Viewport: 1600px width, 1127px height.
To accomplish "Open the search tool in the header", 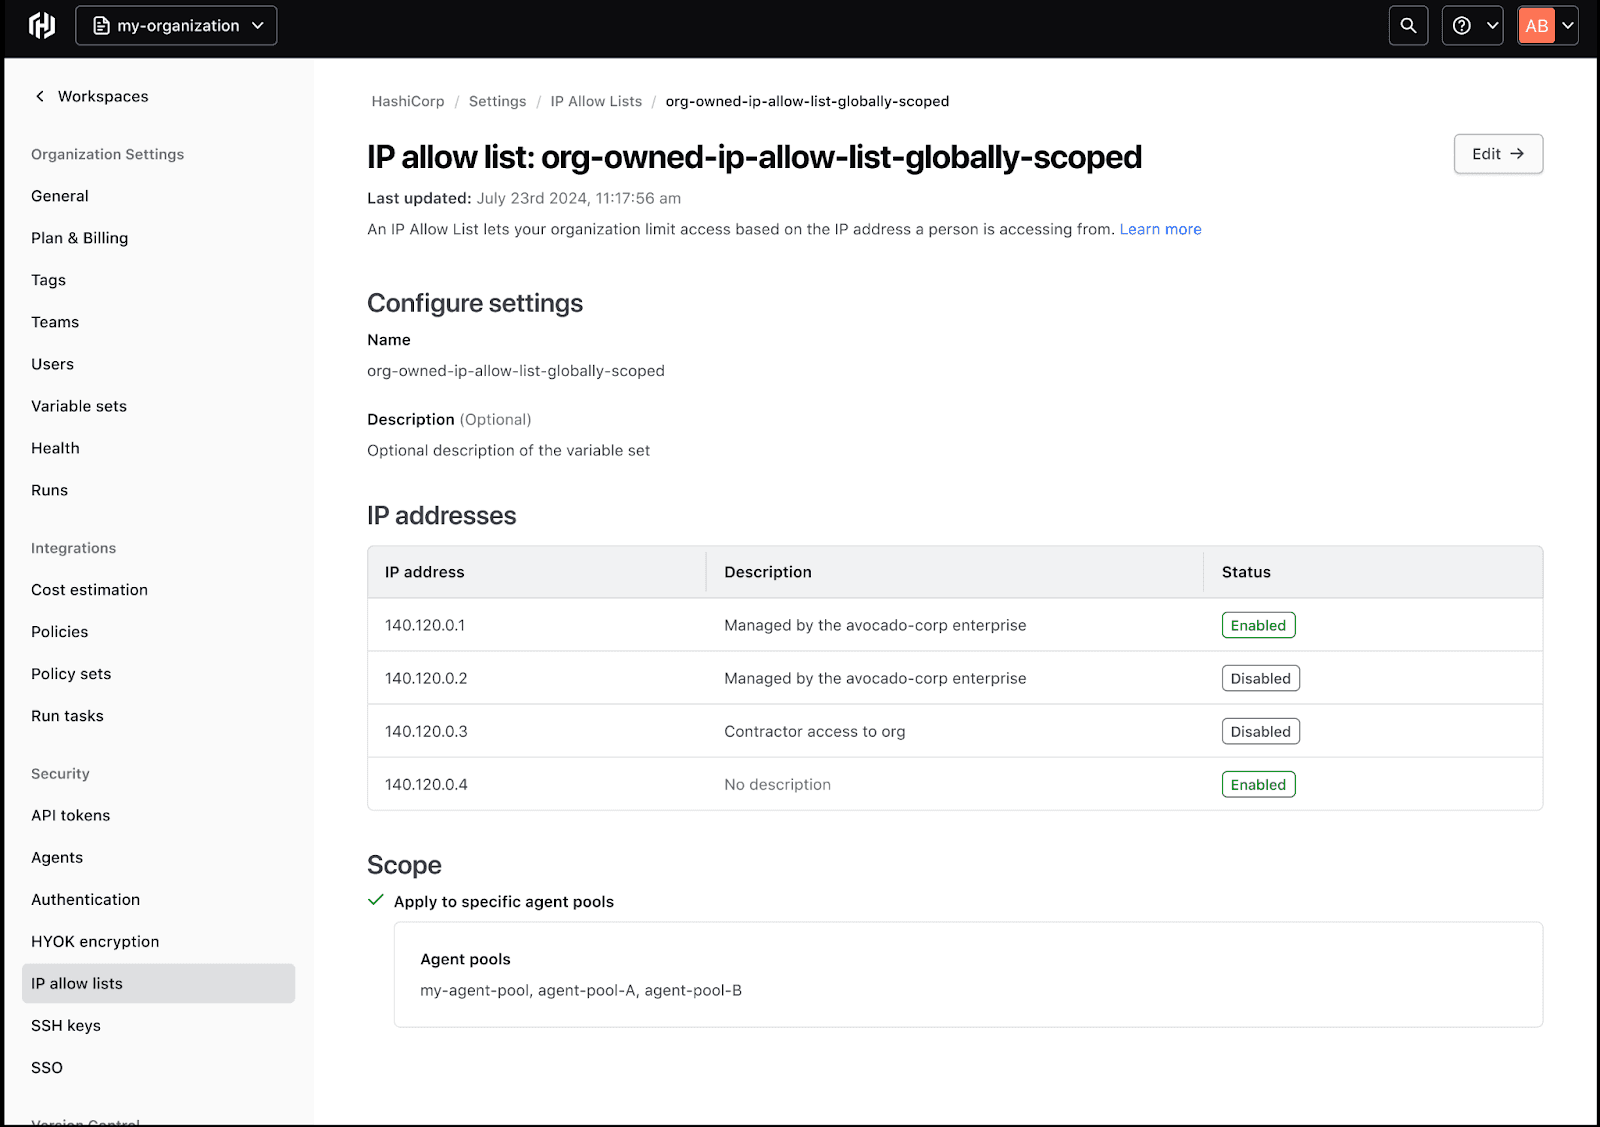I will (x=1408, y=25).
